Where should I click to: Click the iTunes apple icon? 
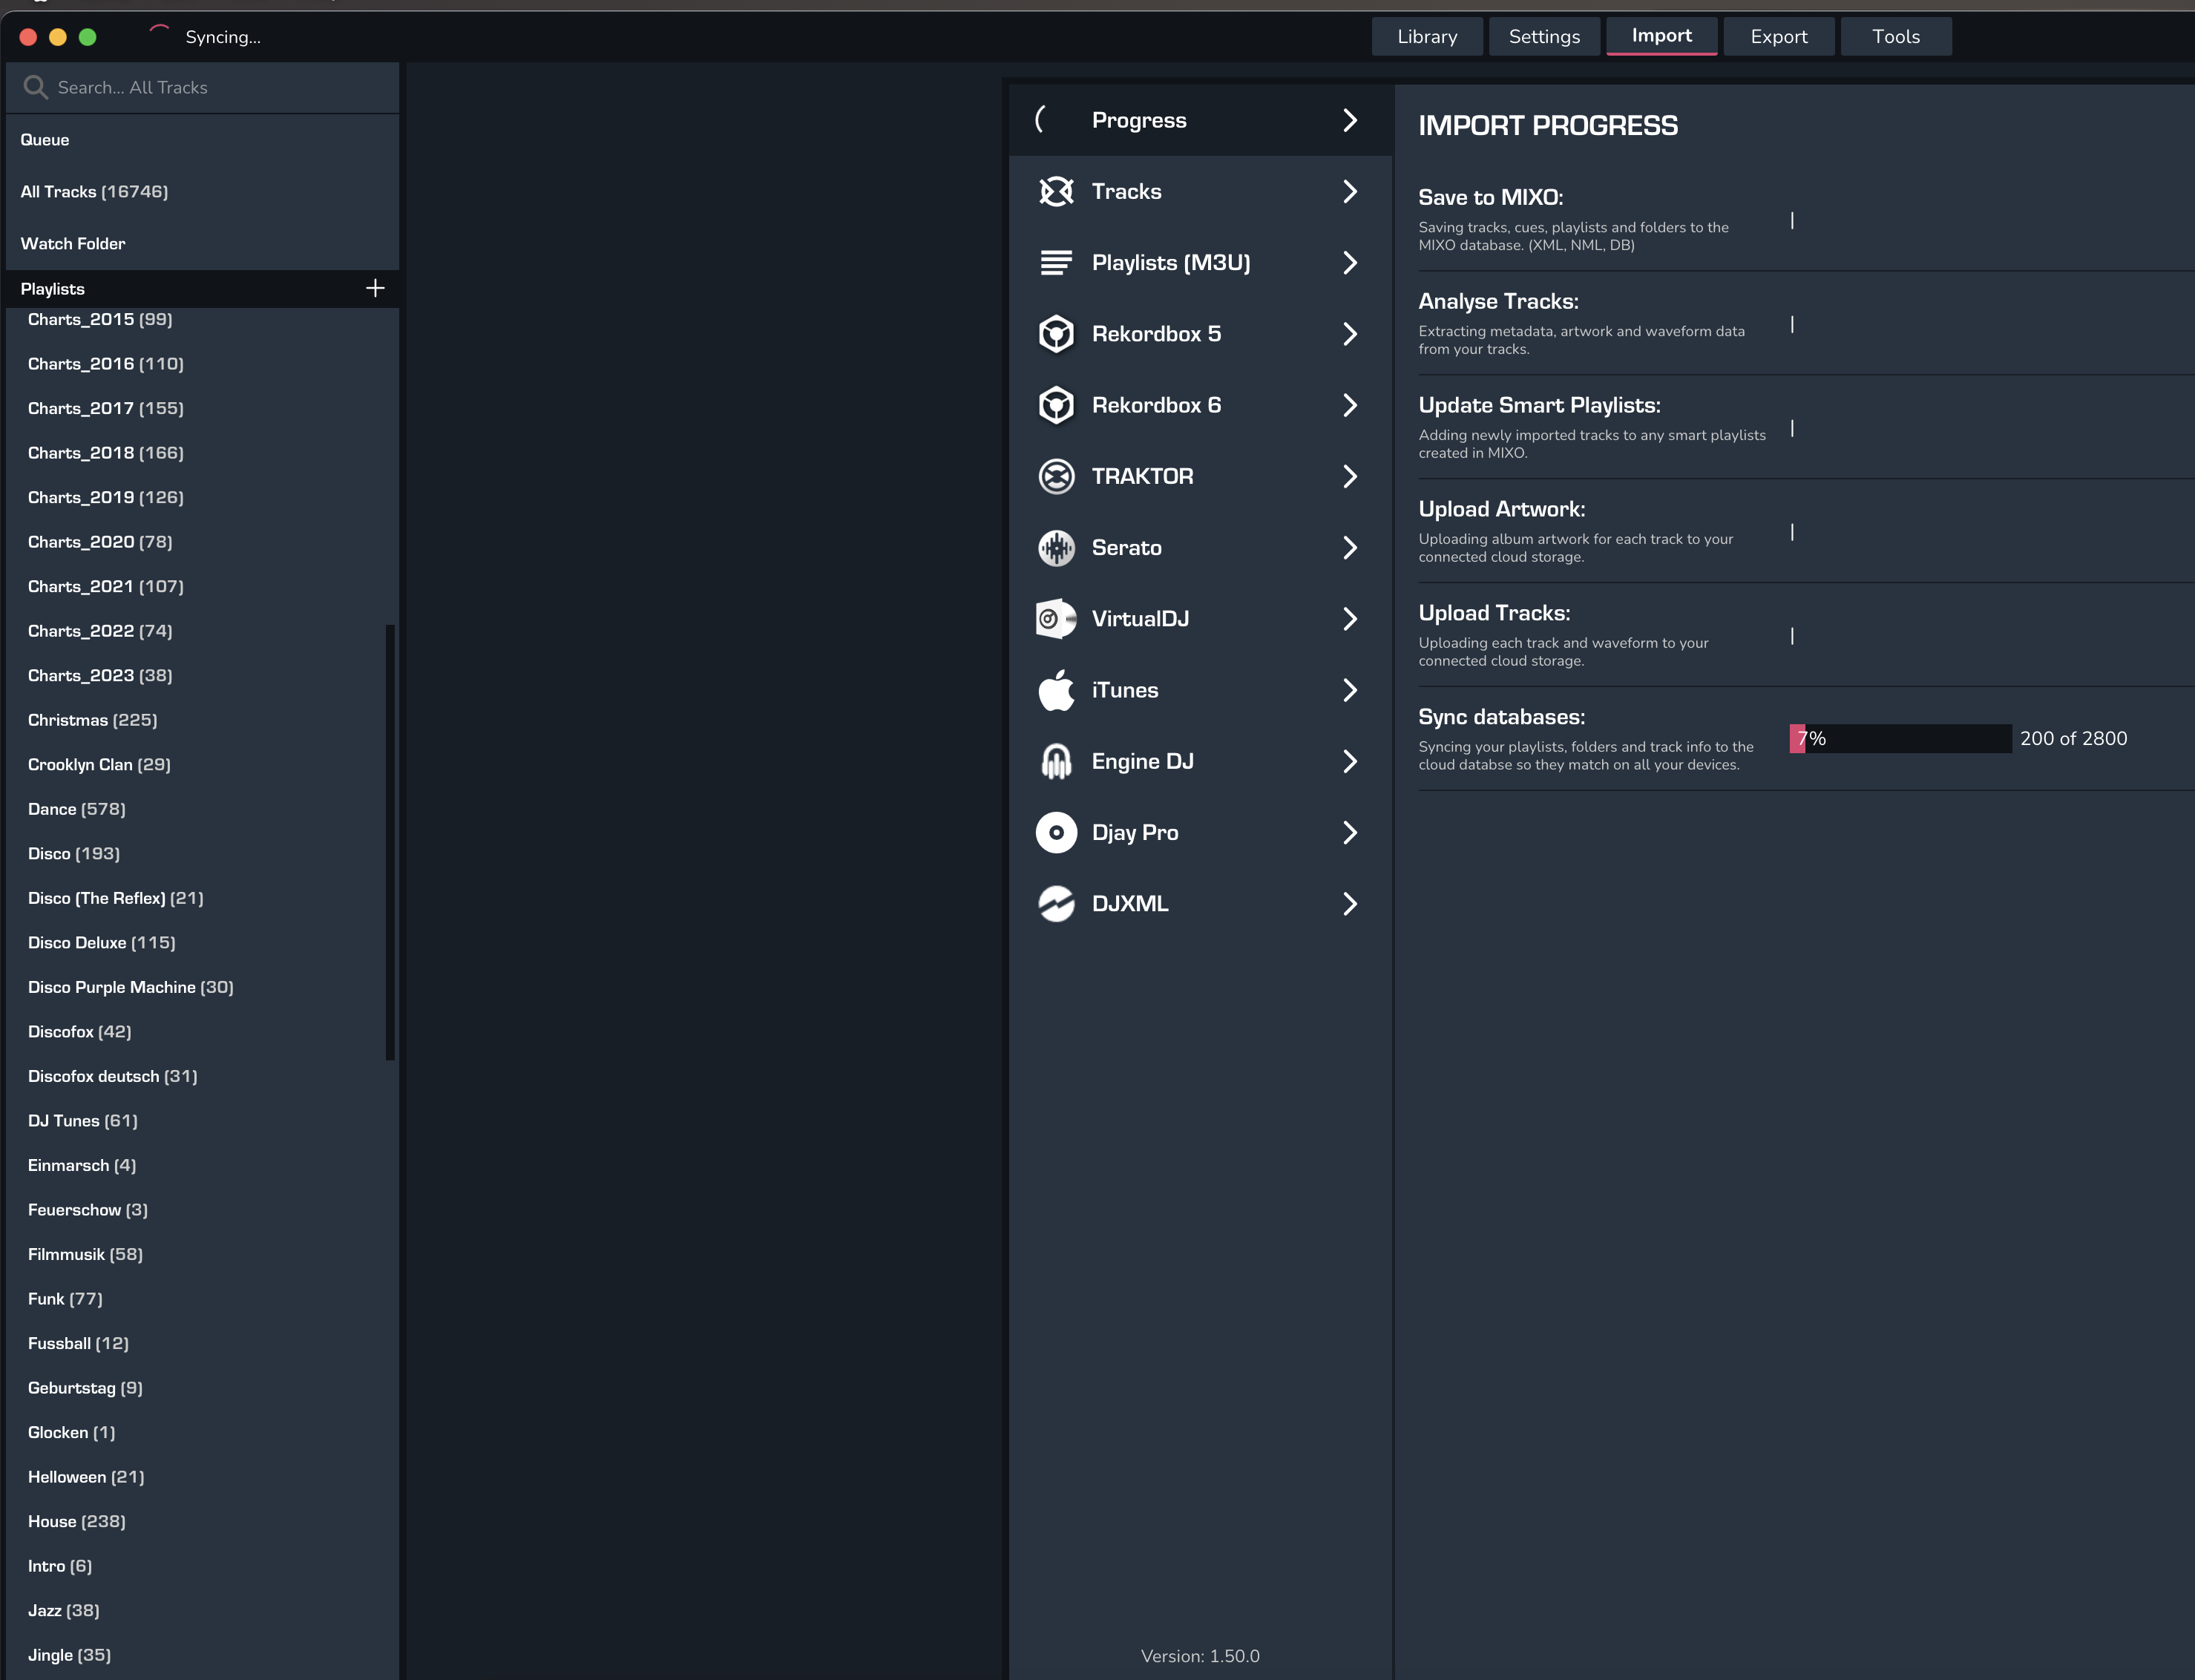(1056, 690)
